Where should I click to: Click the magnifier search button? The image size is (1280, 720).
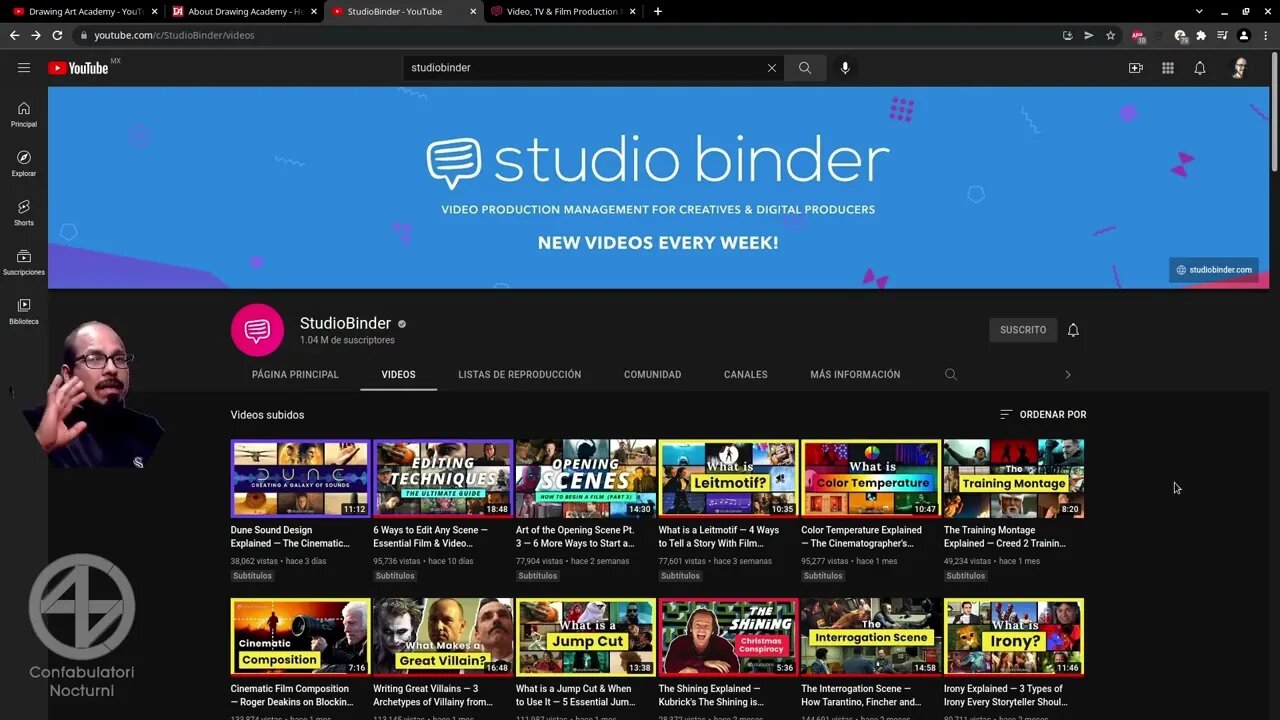pyautogui.click(x=805, y=68)
